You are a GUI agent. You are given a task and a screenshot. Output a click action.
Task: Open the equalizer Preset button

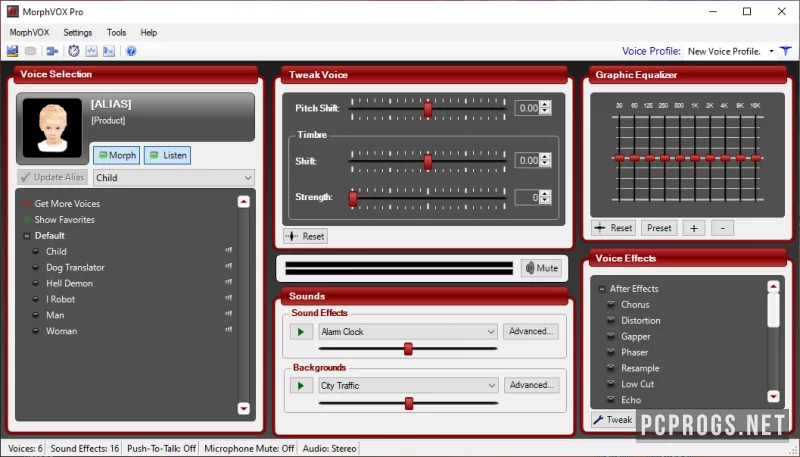pyautogui.click(x=659, y=228)
